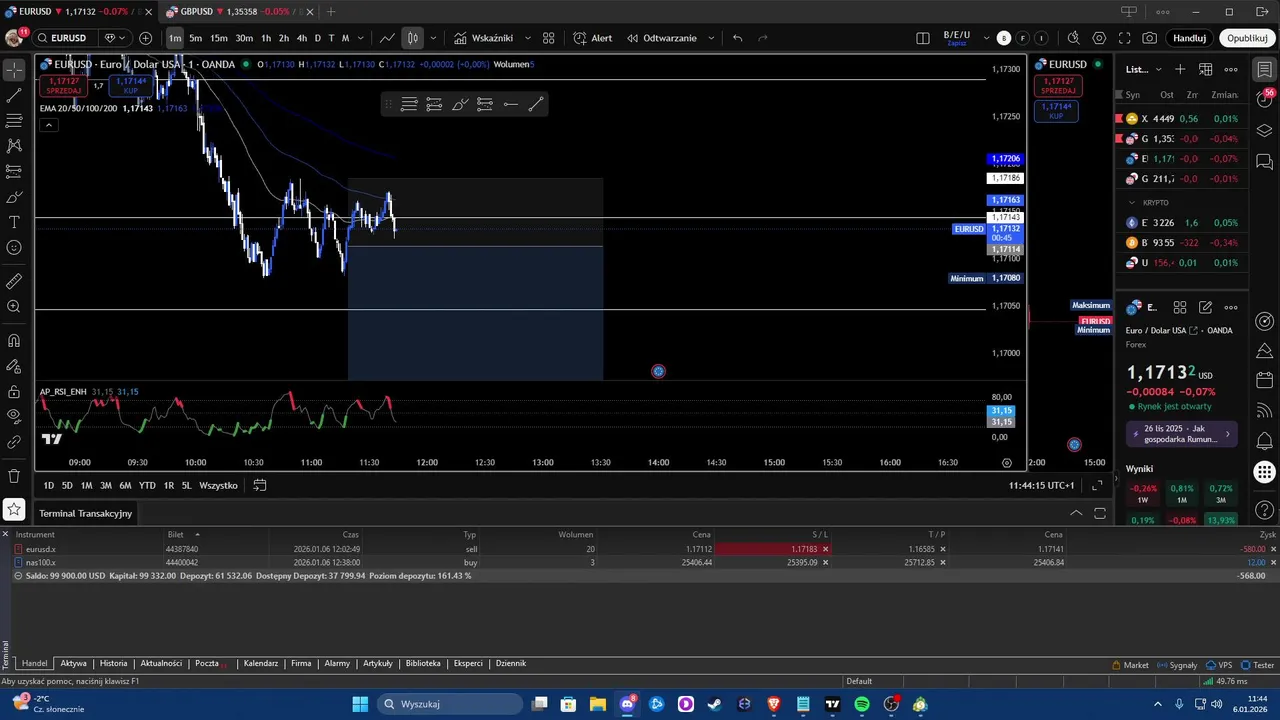Switch to the Historia terminal tab
1280x720 pixels.
113,663
